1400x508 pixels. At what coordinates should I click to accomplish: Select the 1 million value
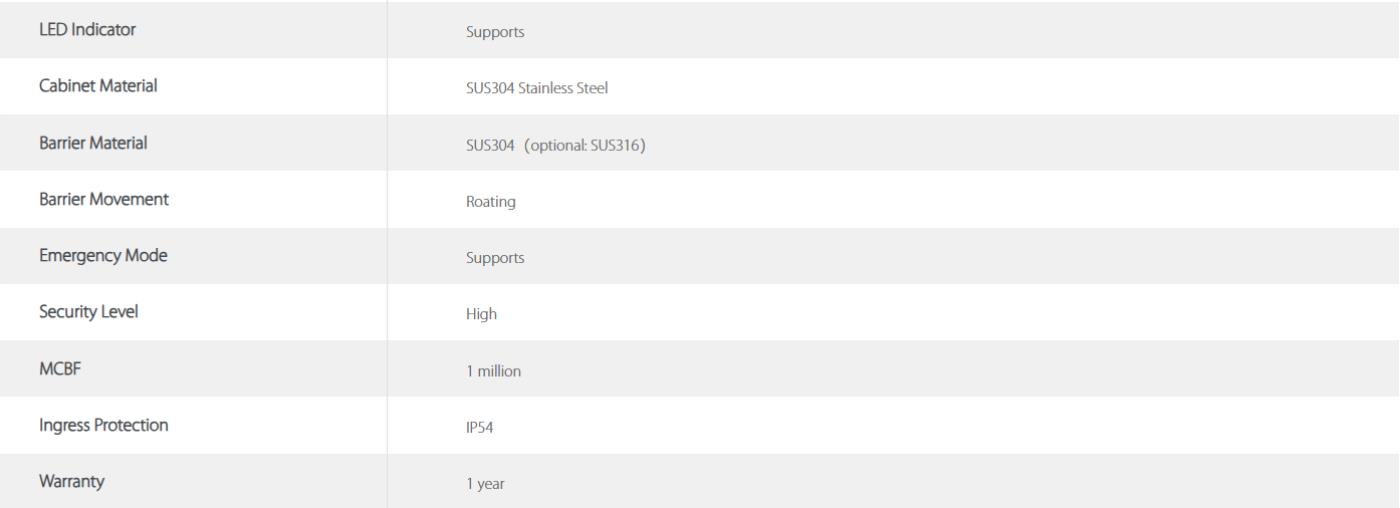tap(493, 371)
